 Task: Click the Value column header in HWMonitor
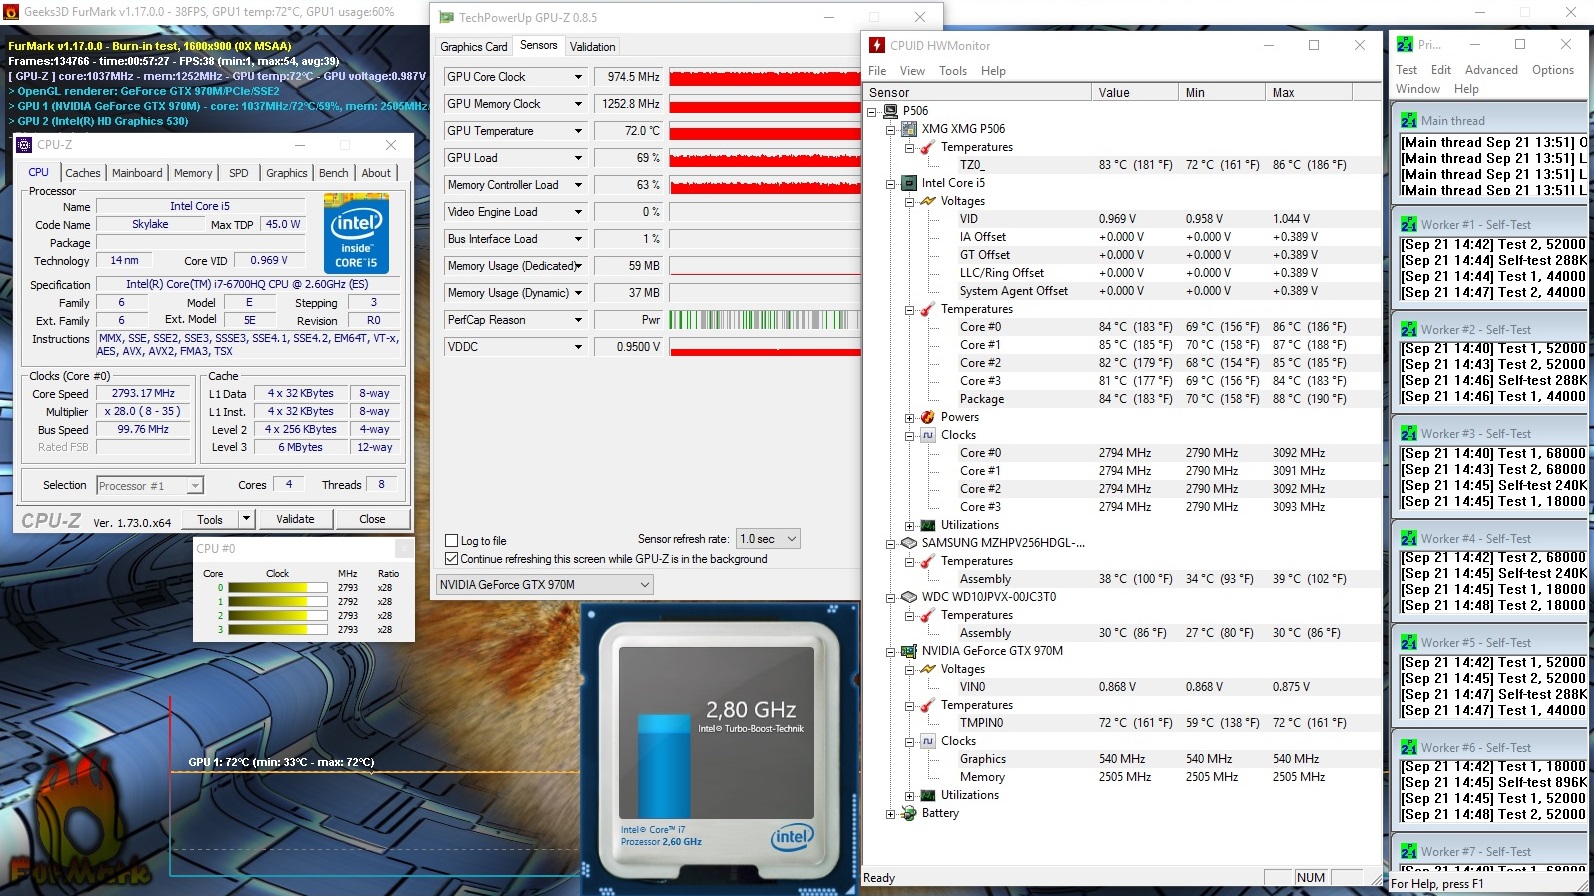(x=1135, y=92)
